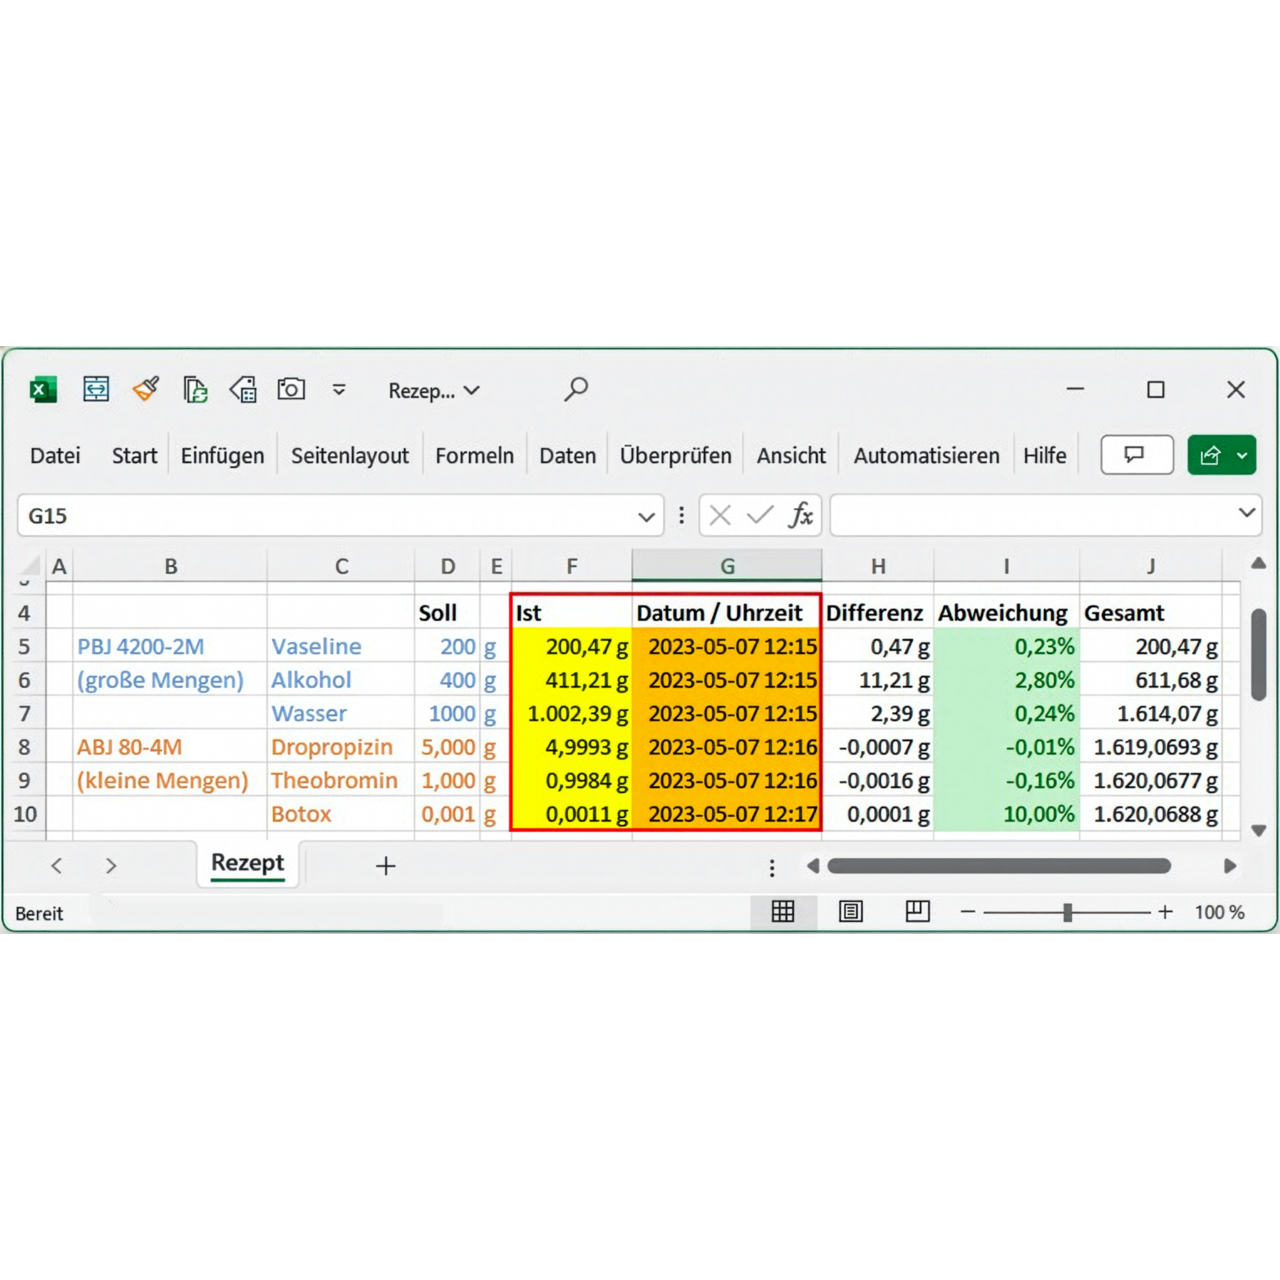The image size is (1280, 1280).
Task: Open the Search icon in the title bar
Action: pos(575,389)
